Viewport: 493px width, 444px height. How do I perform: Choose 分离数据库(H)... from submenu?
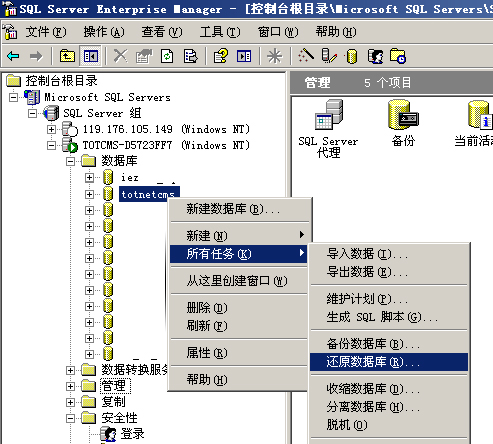389,407
